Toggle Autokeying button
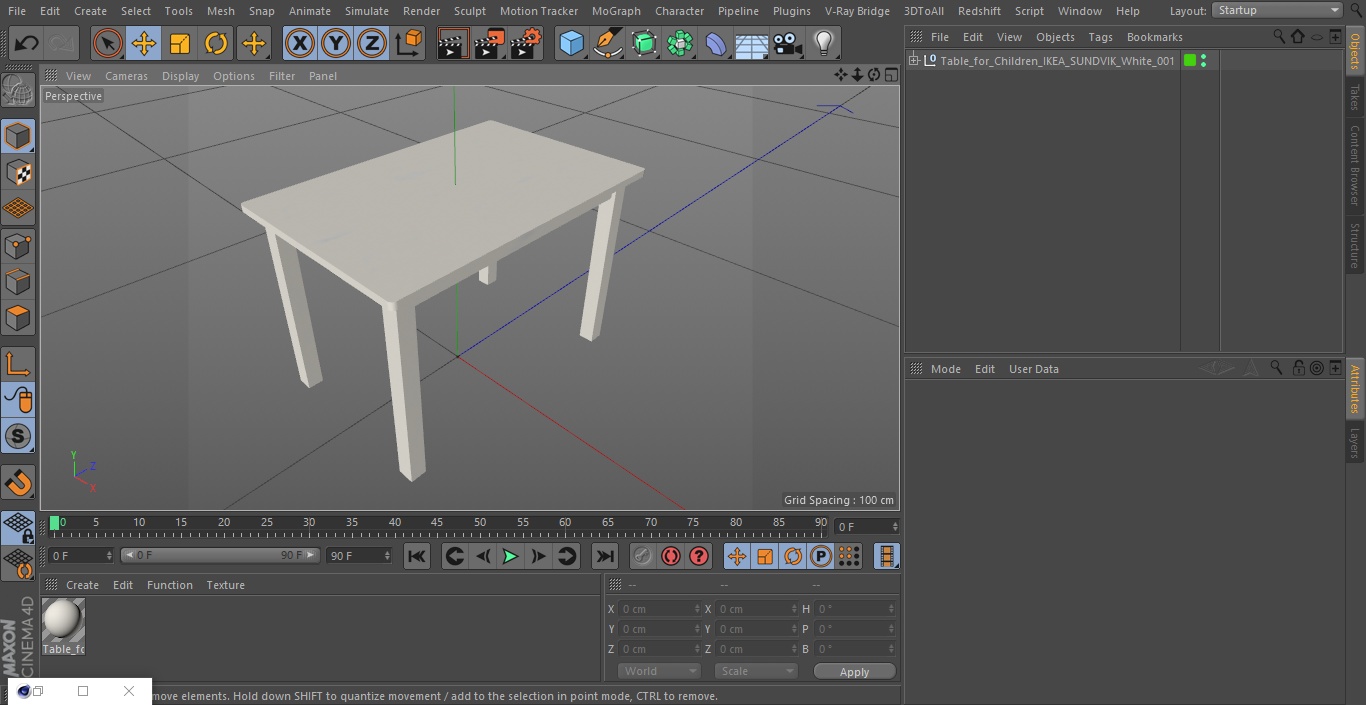The height and width of the screenshot is (705, 1366). coord(671,556)
